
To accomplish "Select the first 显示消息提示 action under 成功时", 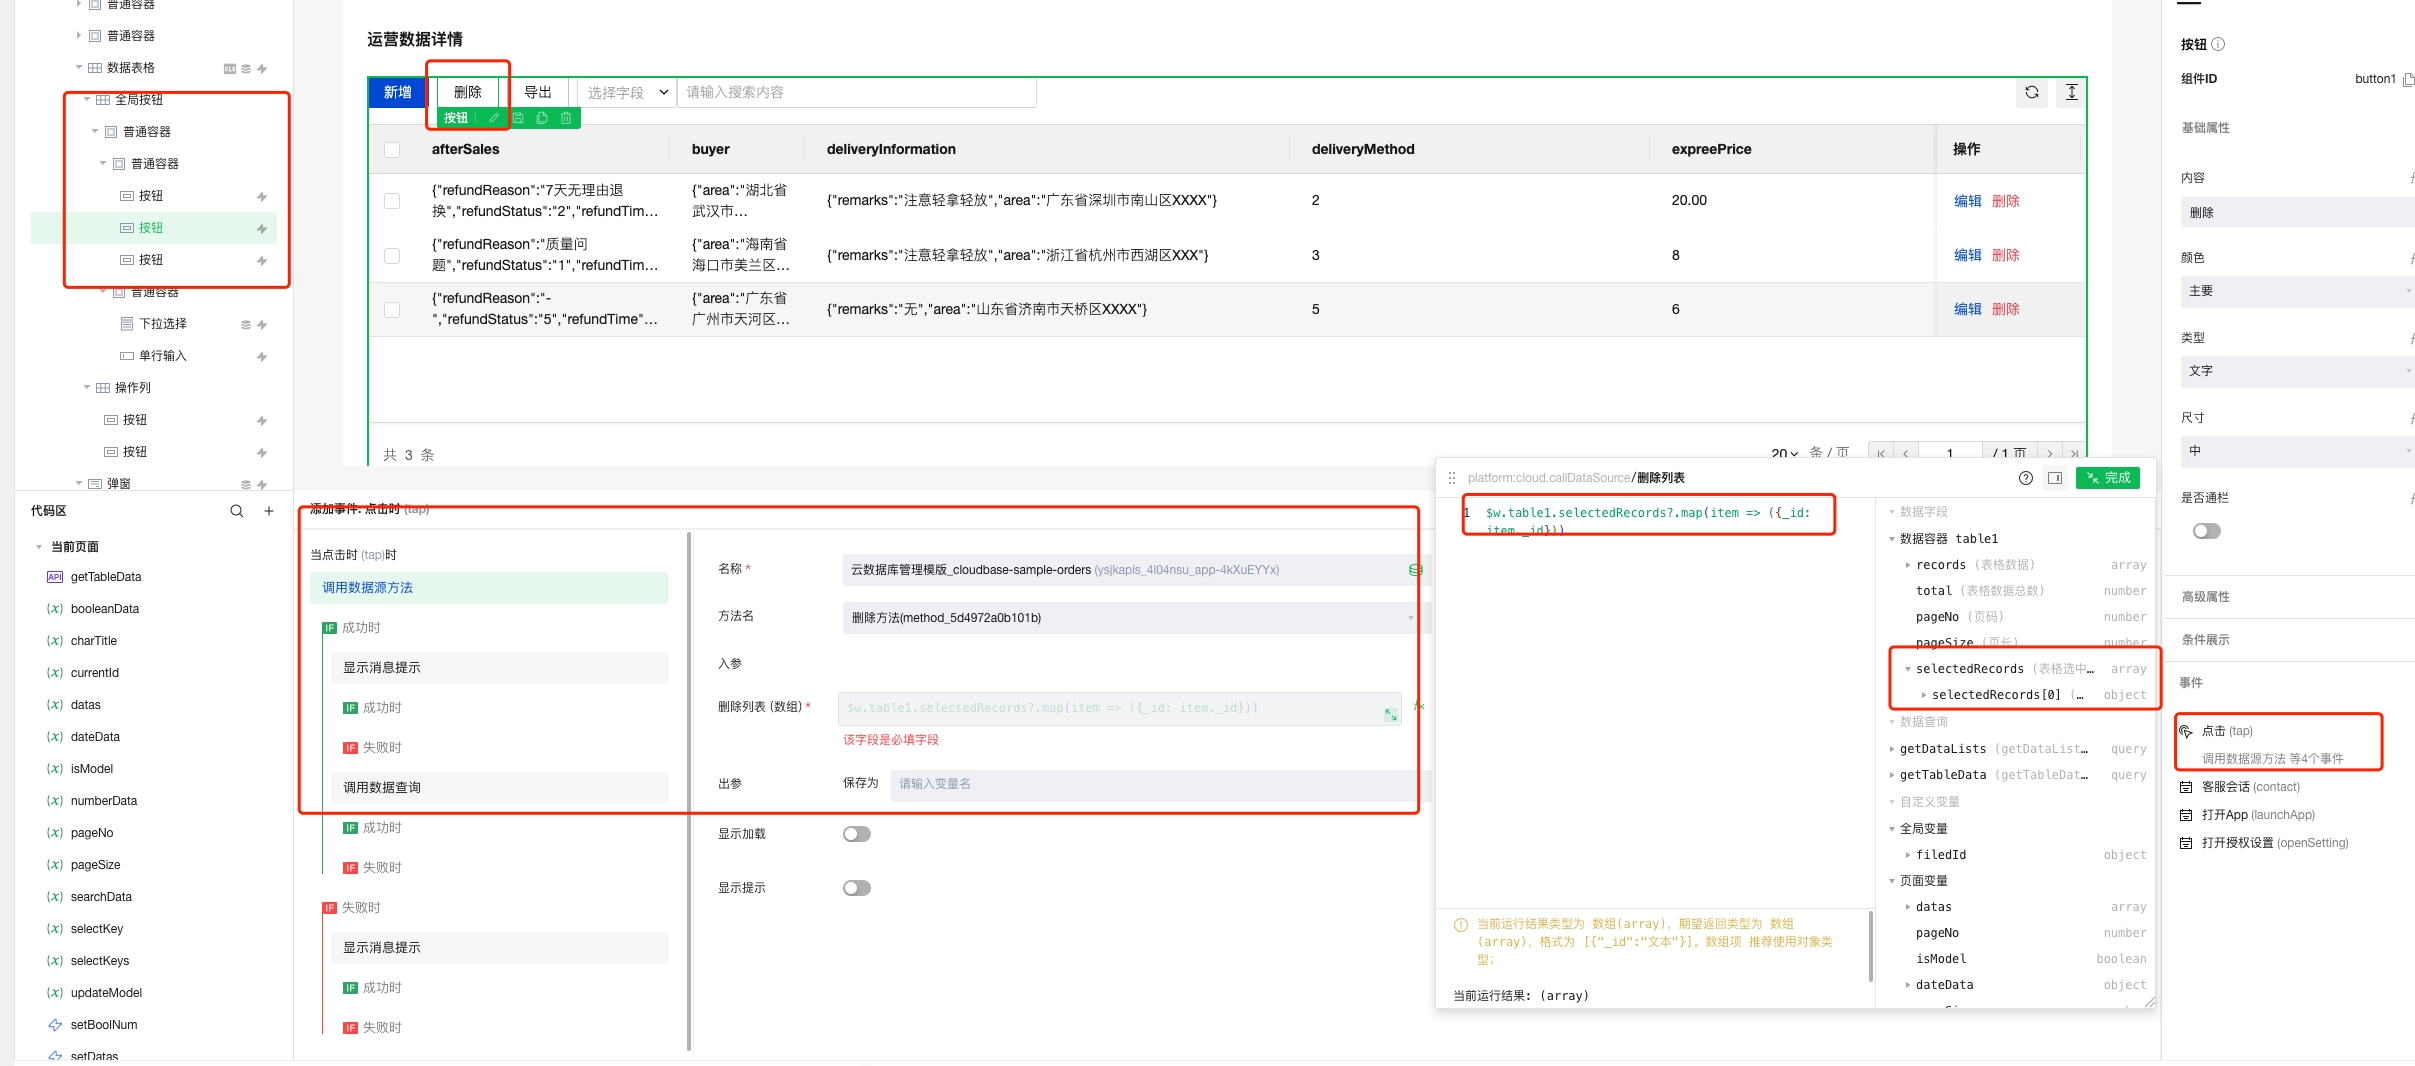I will pos(499,668).
